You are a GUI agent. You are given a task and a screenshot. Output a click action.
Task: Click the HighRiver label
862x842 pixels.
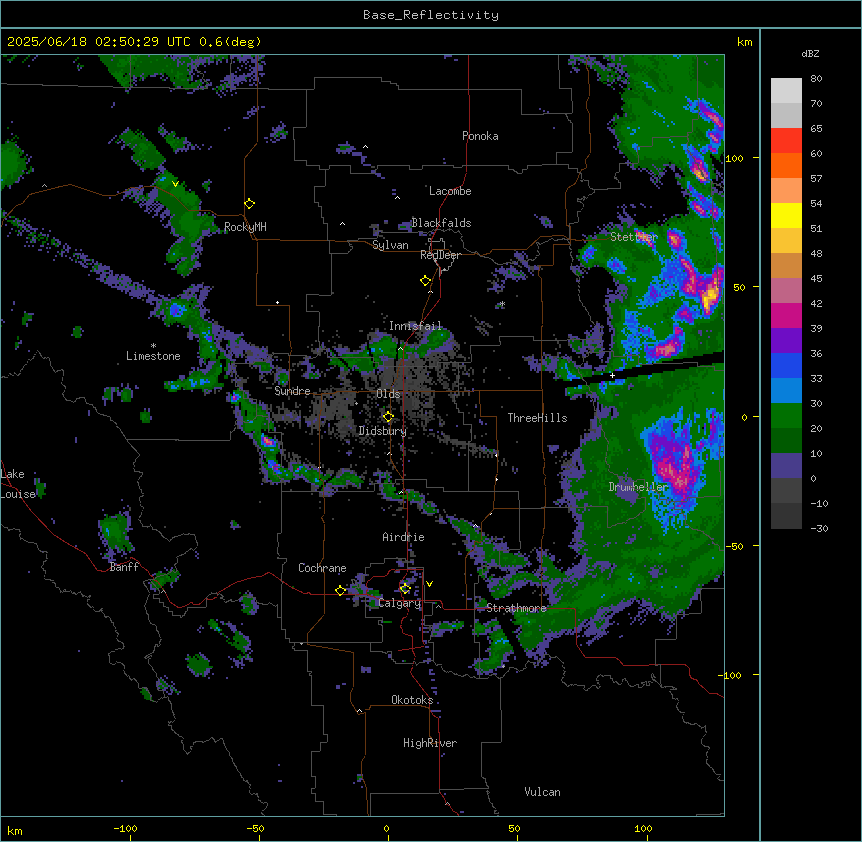point(430,743)
